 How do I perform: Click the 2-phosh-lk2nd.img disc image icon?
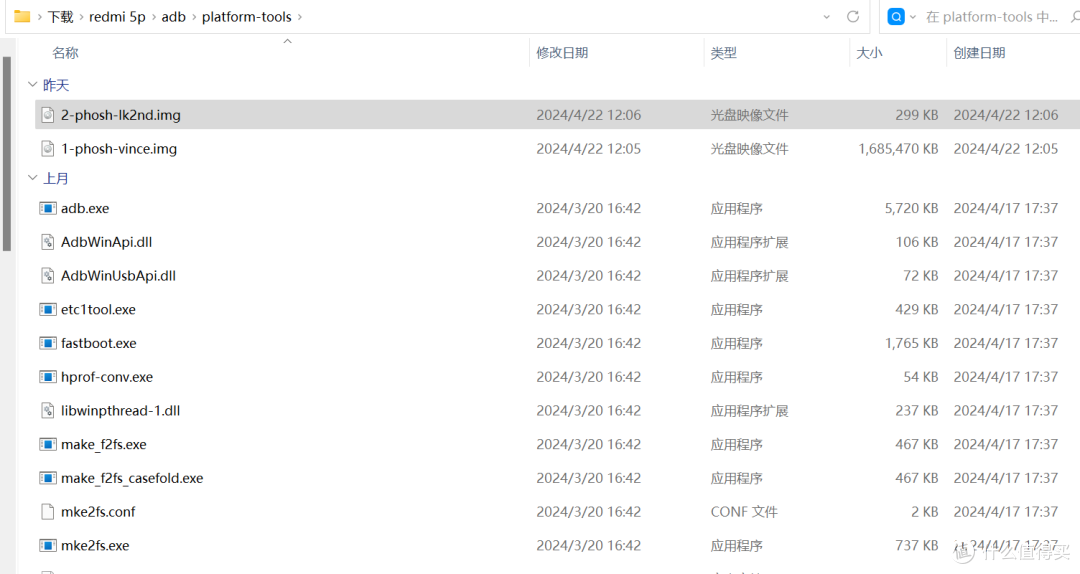[48, 115]
